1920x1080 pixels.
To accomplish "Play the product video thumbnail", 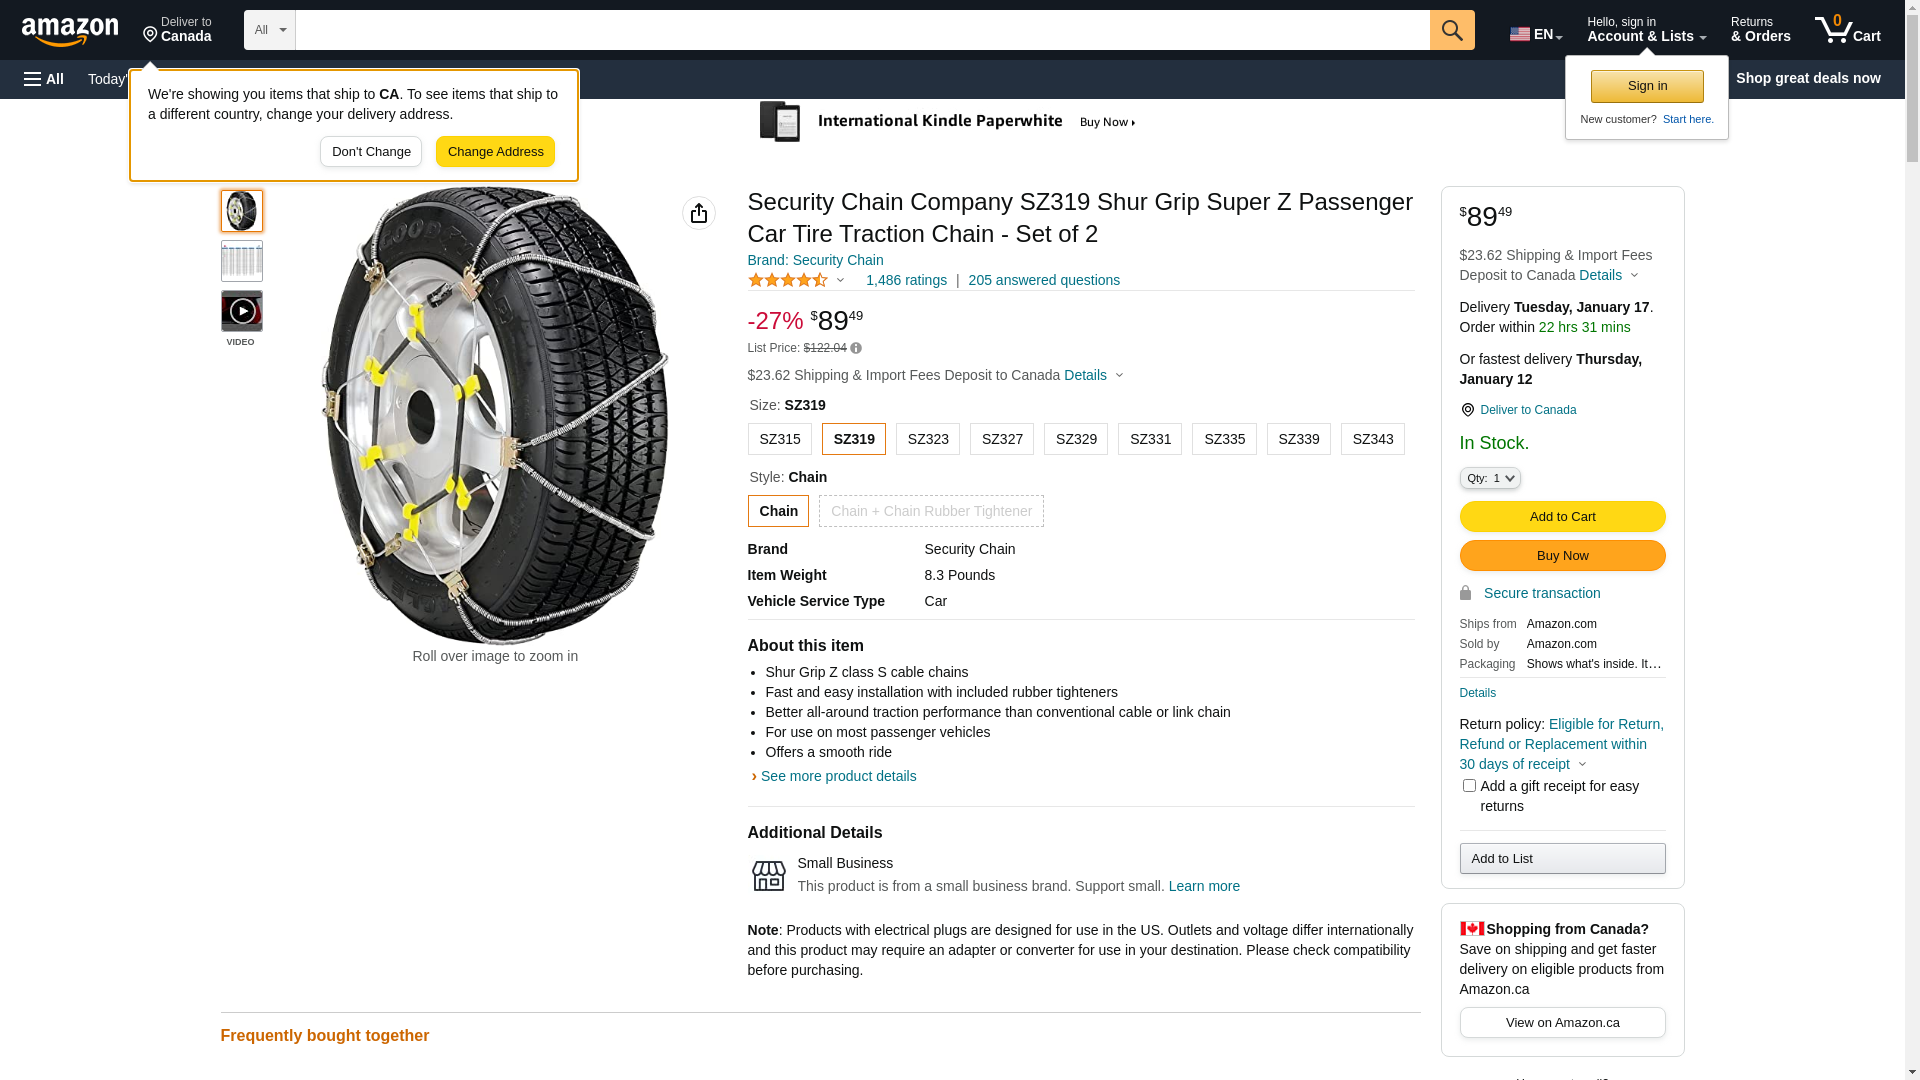I will (242, 311).
